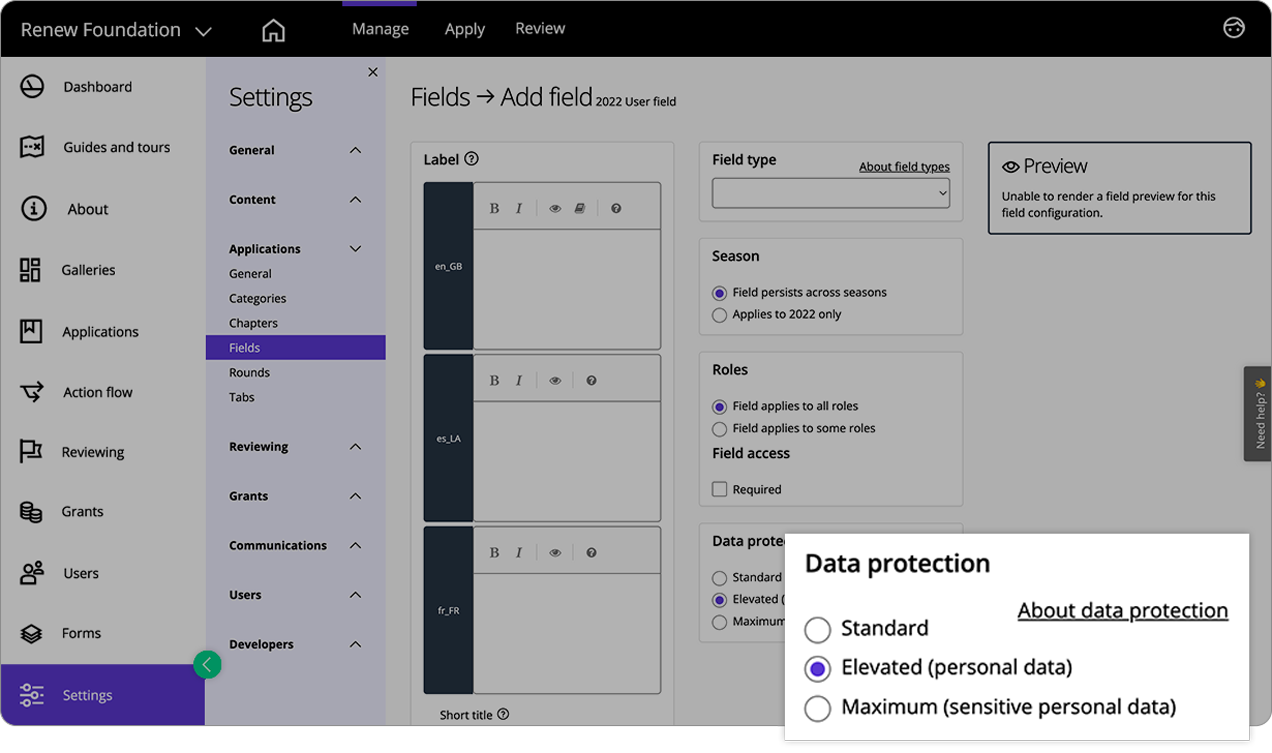Click the home icon in the top bar
Screen dimensions: 1272x753
coord(273,29)
